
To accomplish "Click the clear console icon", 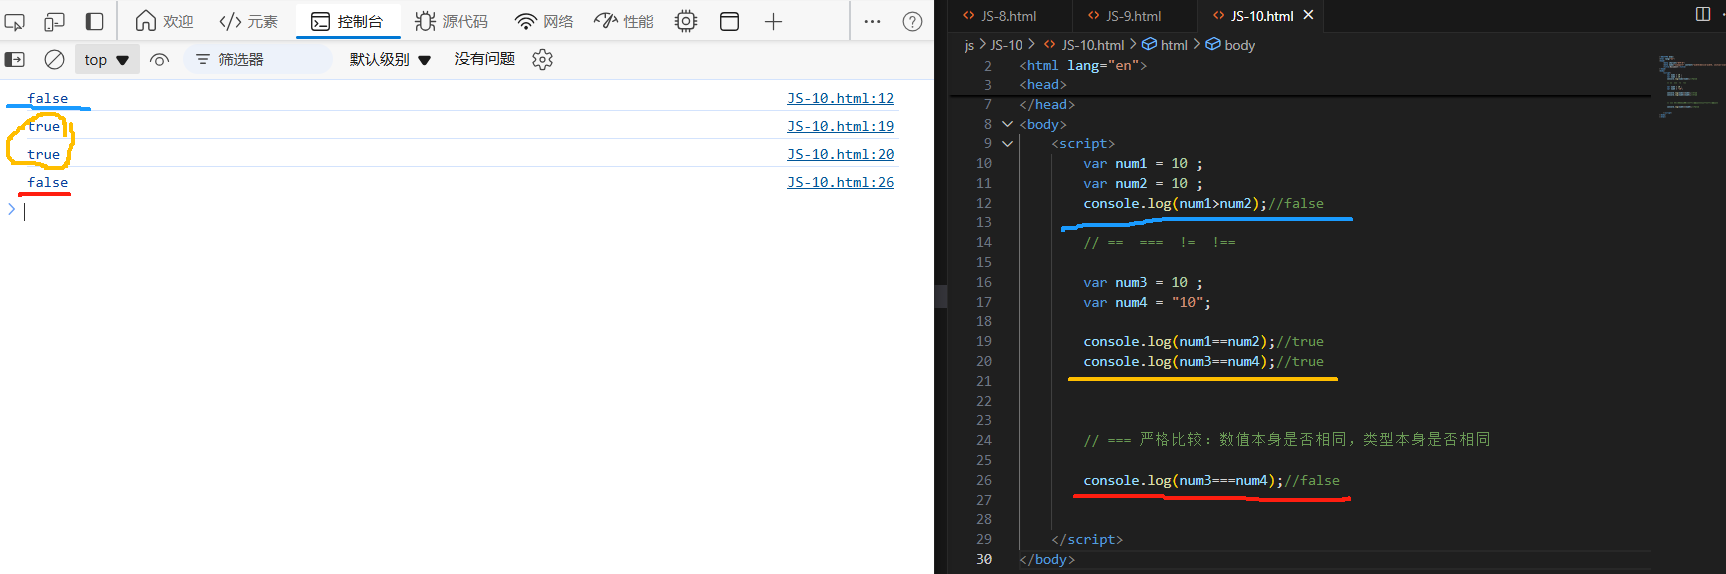I will pos(55,60).
